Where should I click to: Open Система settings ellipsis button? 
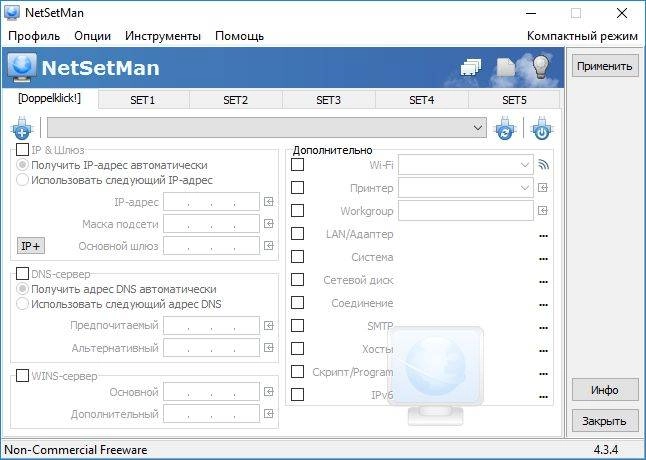point(543,259)
